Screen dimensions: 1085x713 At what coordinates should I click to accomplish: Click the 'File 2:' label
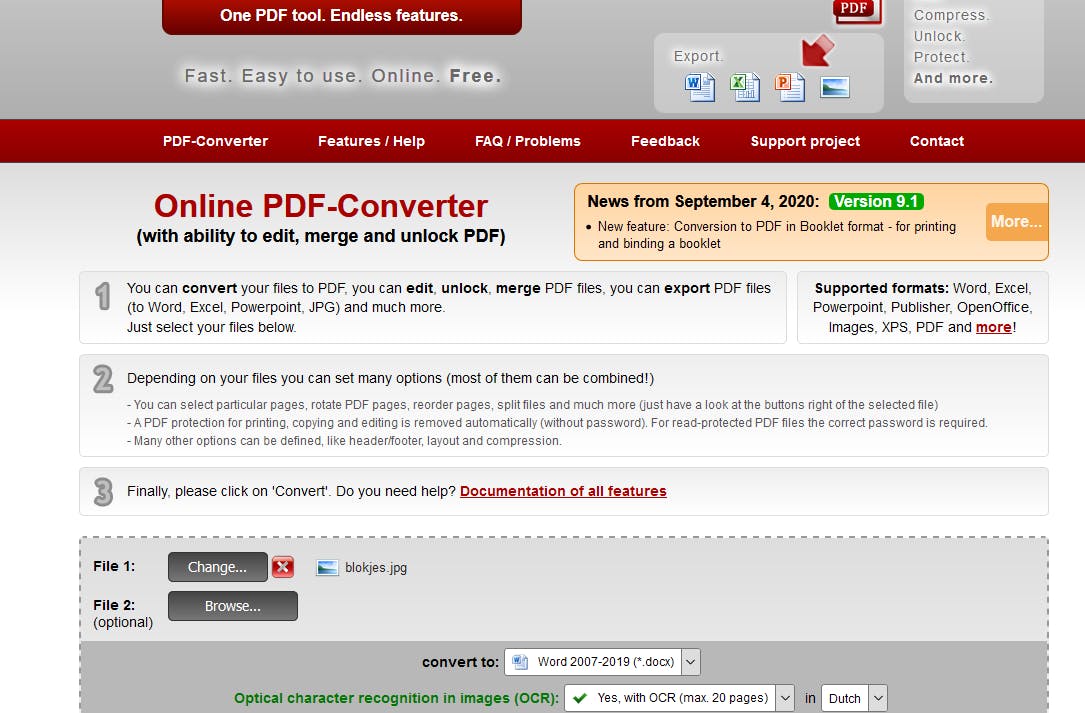coord(114,605)
